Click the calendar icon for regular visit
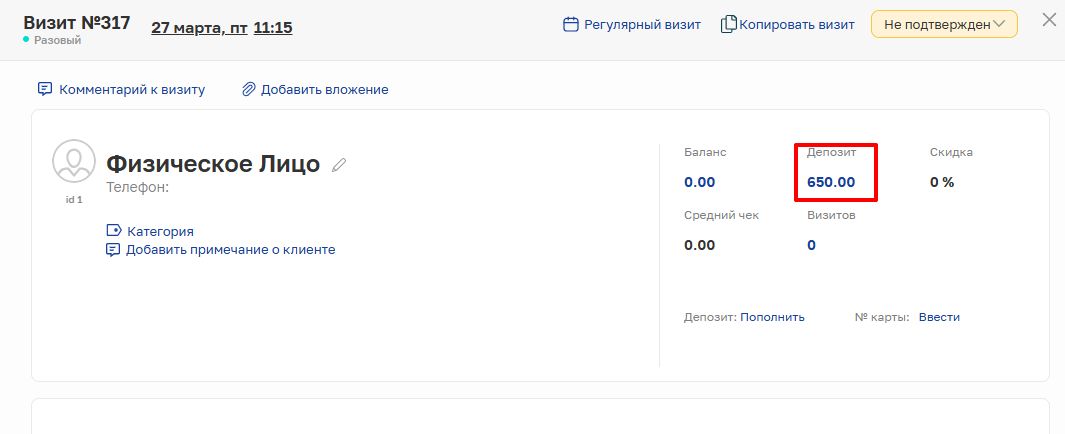The height and width of the screenshot is (434, 1065). pyautogui.click(x=571, y=24)
